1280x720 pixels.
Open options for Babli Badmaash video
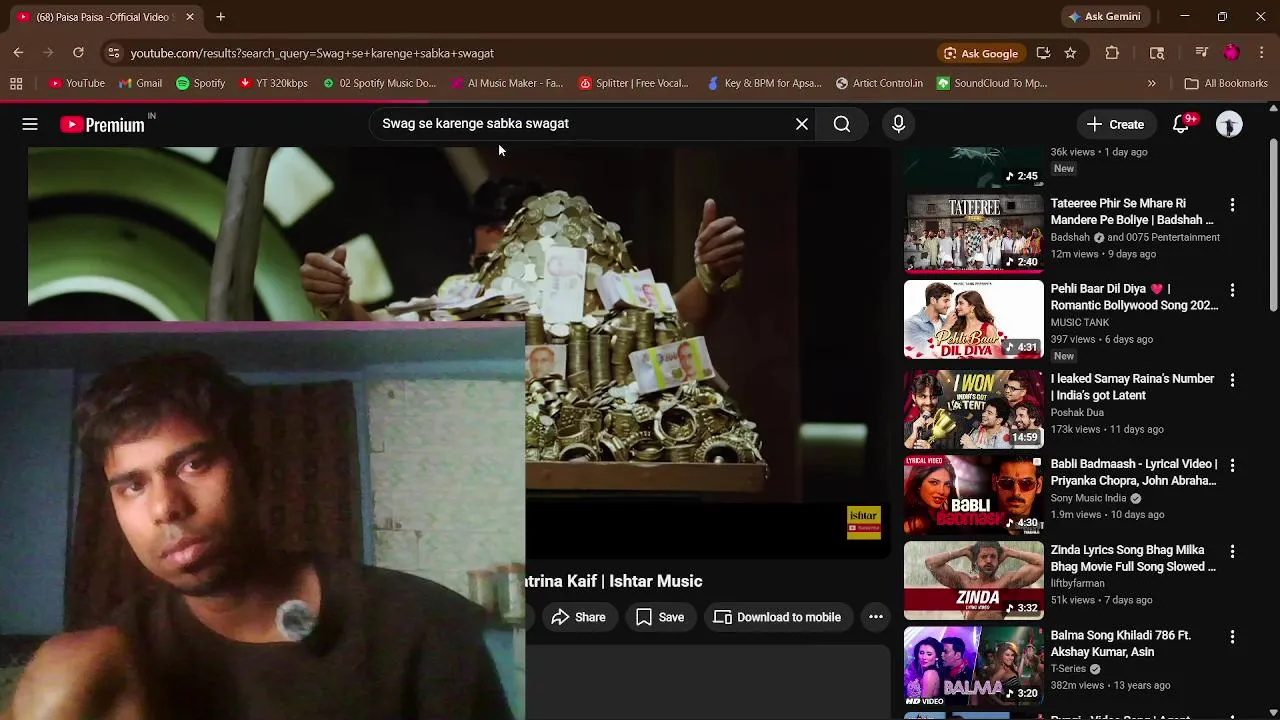pos(1232,465)
